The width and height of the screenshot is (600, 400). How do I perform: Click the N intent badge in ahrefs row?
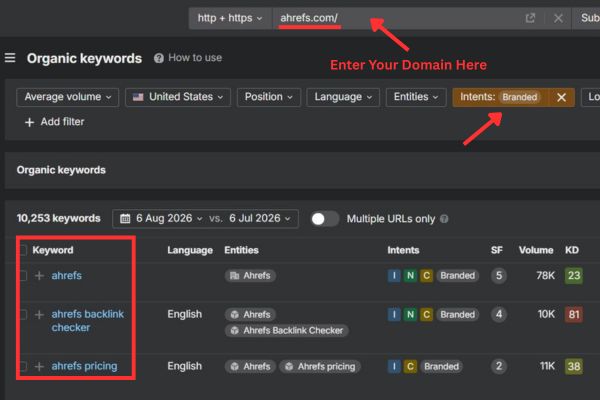pos(410,276)
